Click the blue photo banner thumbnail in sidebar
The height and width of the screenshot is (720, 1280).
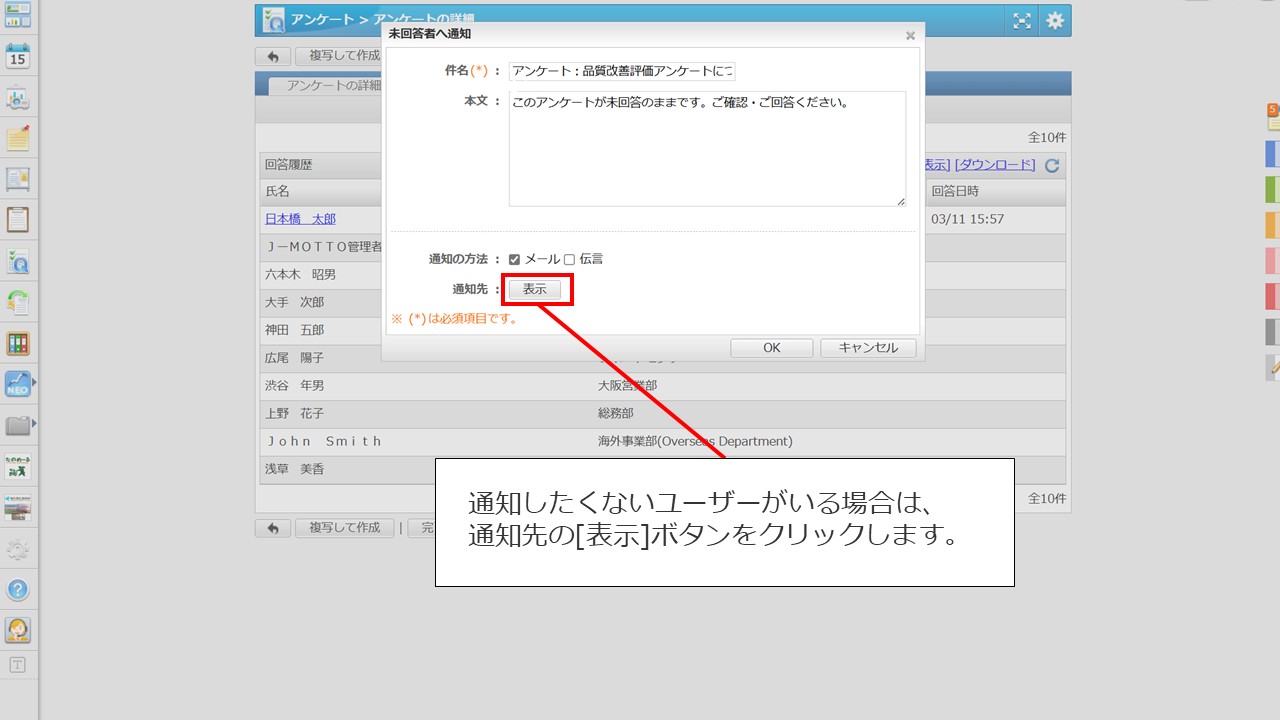(x=18, y=508)
